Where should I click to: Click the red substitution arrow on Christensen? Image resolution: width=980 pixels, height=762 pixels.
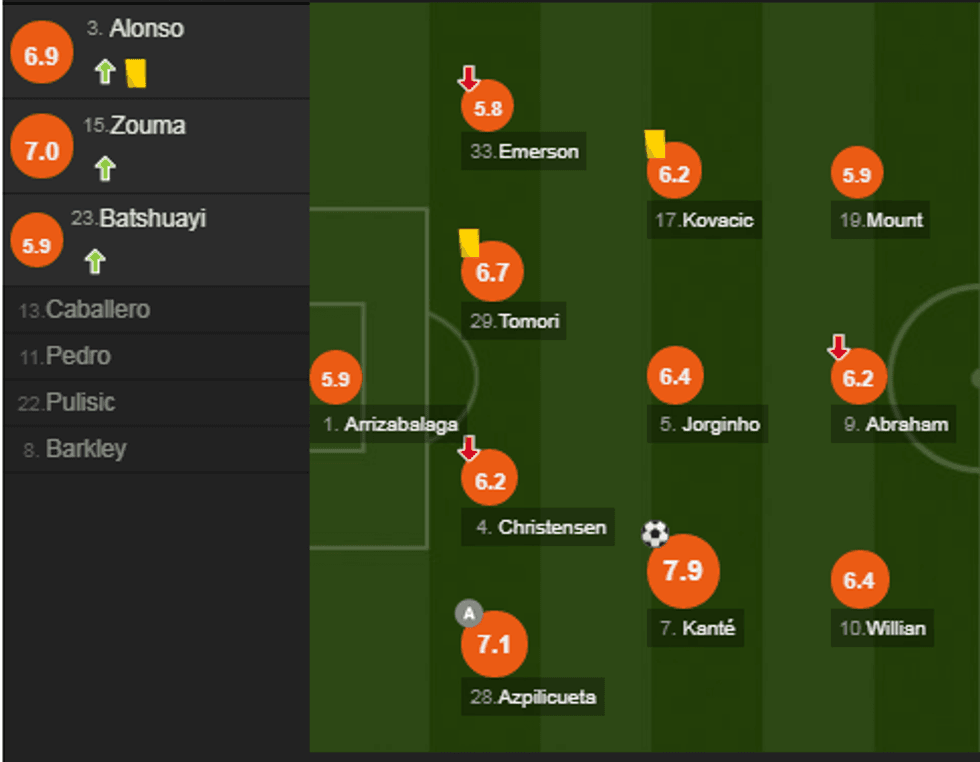click(x=468, y=448)
